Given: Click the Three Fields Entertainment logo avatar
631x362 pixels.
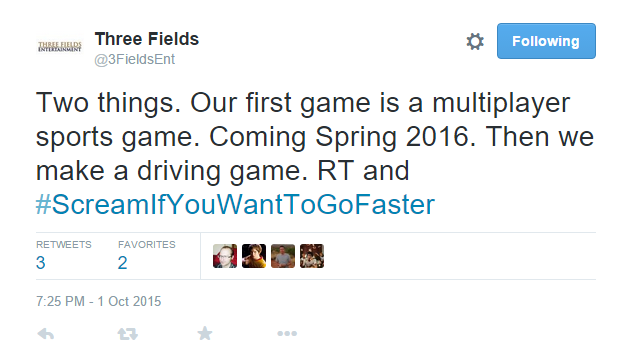Looking at the screenshot, I should coord(60,47).
